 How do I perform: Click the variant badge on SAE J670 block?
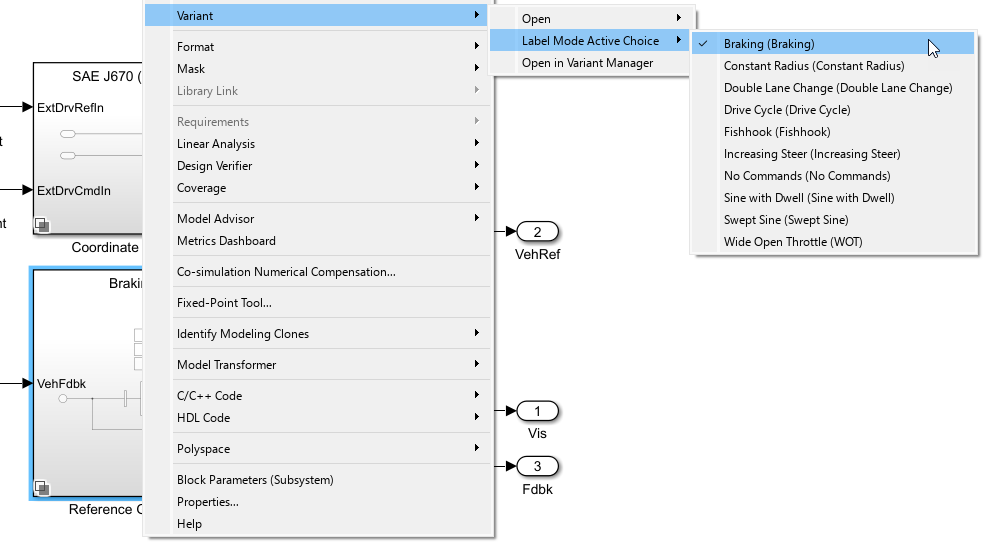coord(41,223)
